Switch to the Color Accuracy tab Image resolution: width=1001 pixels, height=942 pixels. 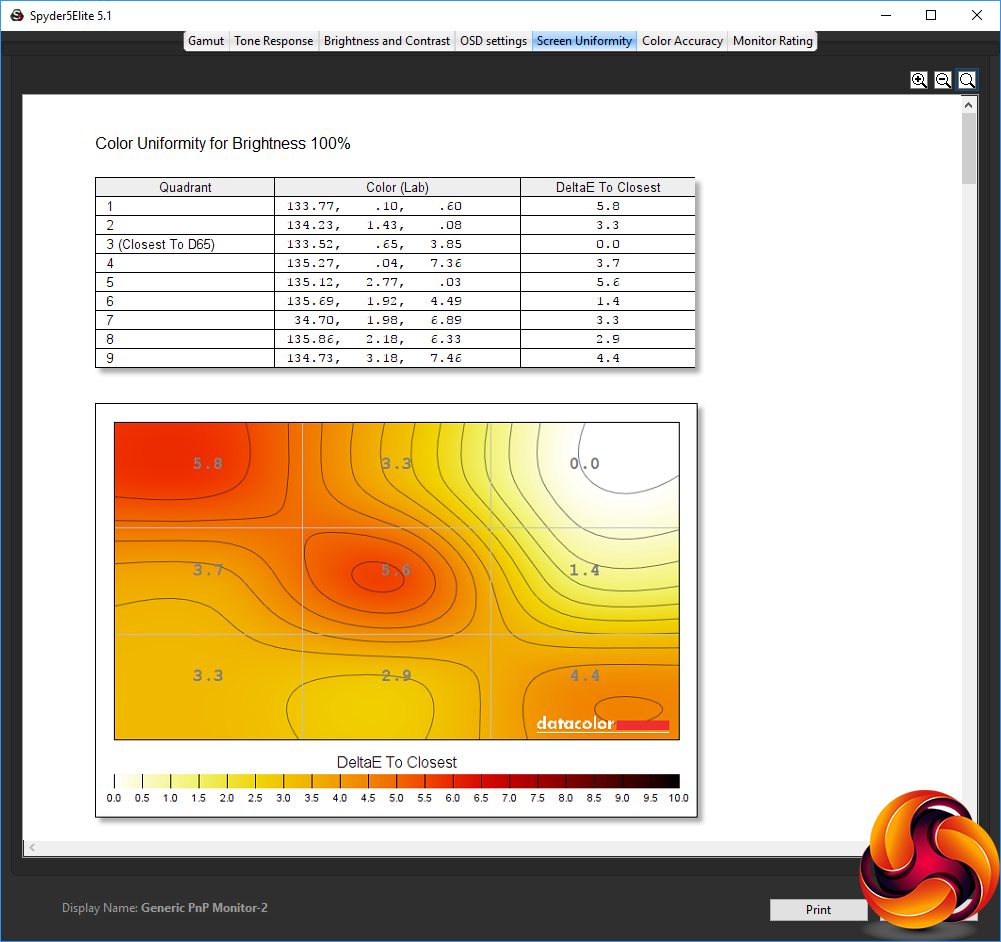682,41
